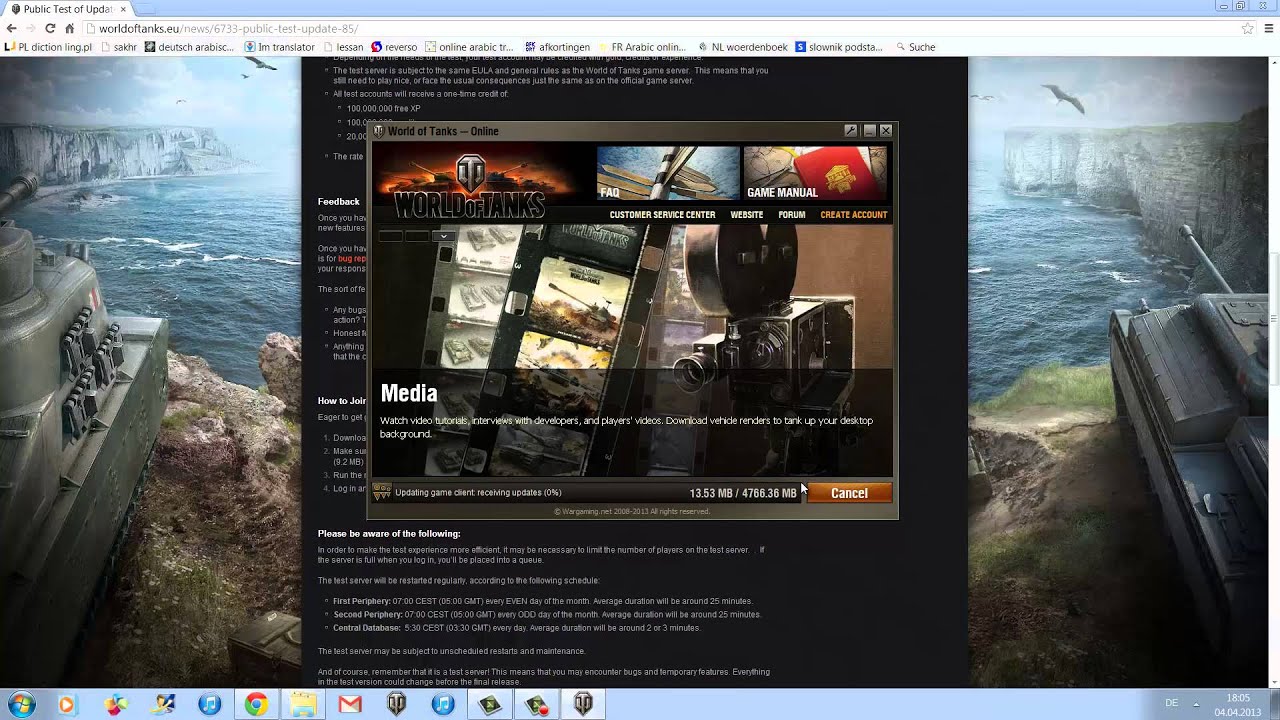Open the clock showing 18:05
Image resolution: width=1280 pixels, height=720 pixels.
tap(1238, 704)
